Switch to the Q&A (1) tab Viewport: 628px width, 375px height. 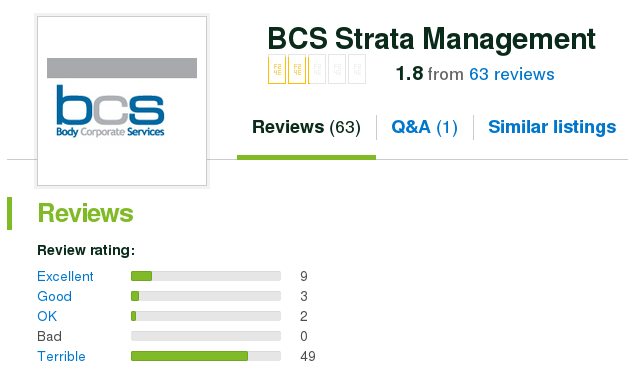click(425, 127)
